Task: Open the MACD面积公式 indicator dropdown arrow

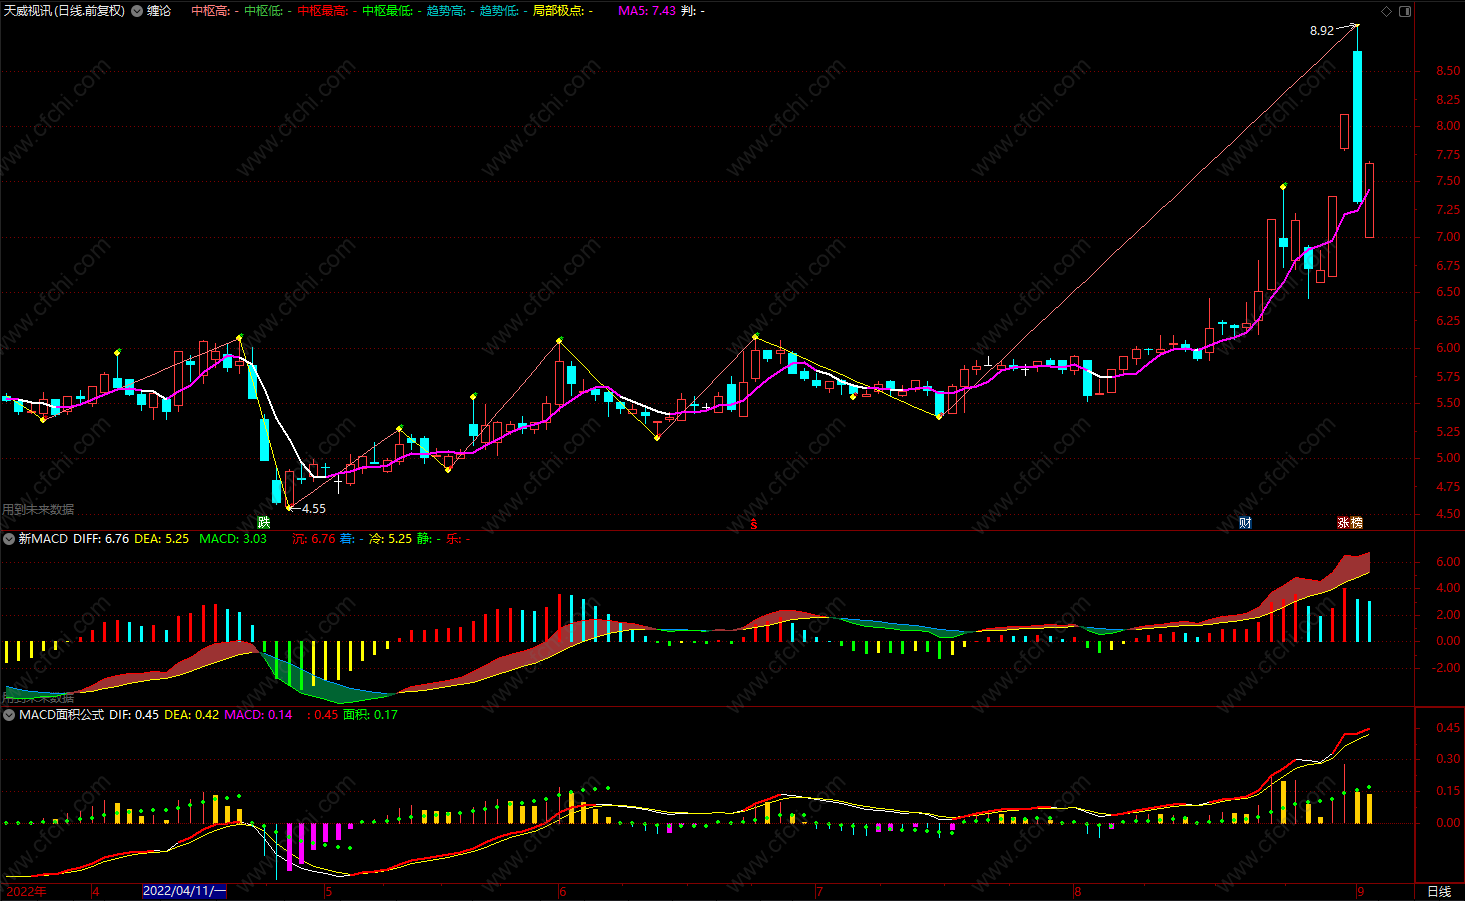Action: point(9,715)
